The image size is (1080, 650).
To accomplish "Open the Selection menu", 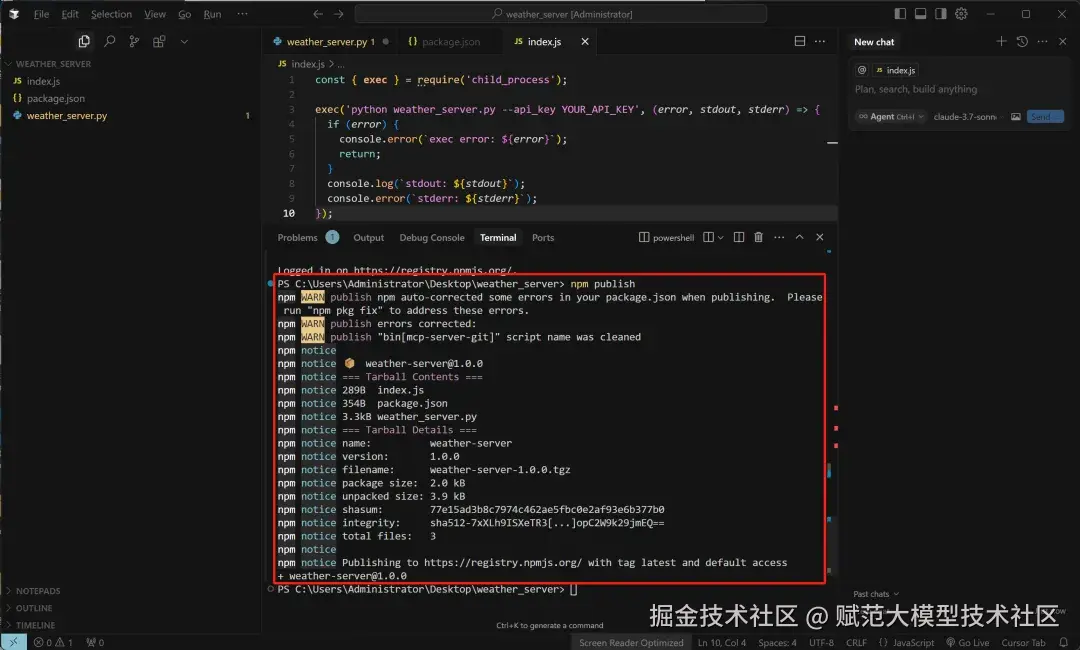I will pyautogui.click(x=111, y=14).
